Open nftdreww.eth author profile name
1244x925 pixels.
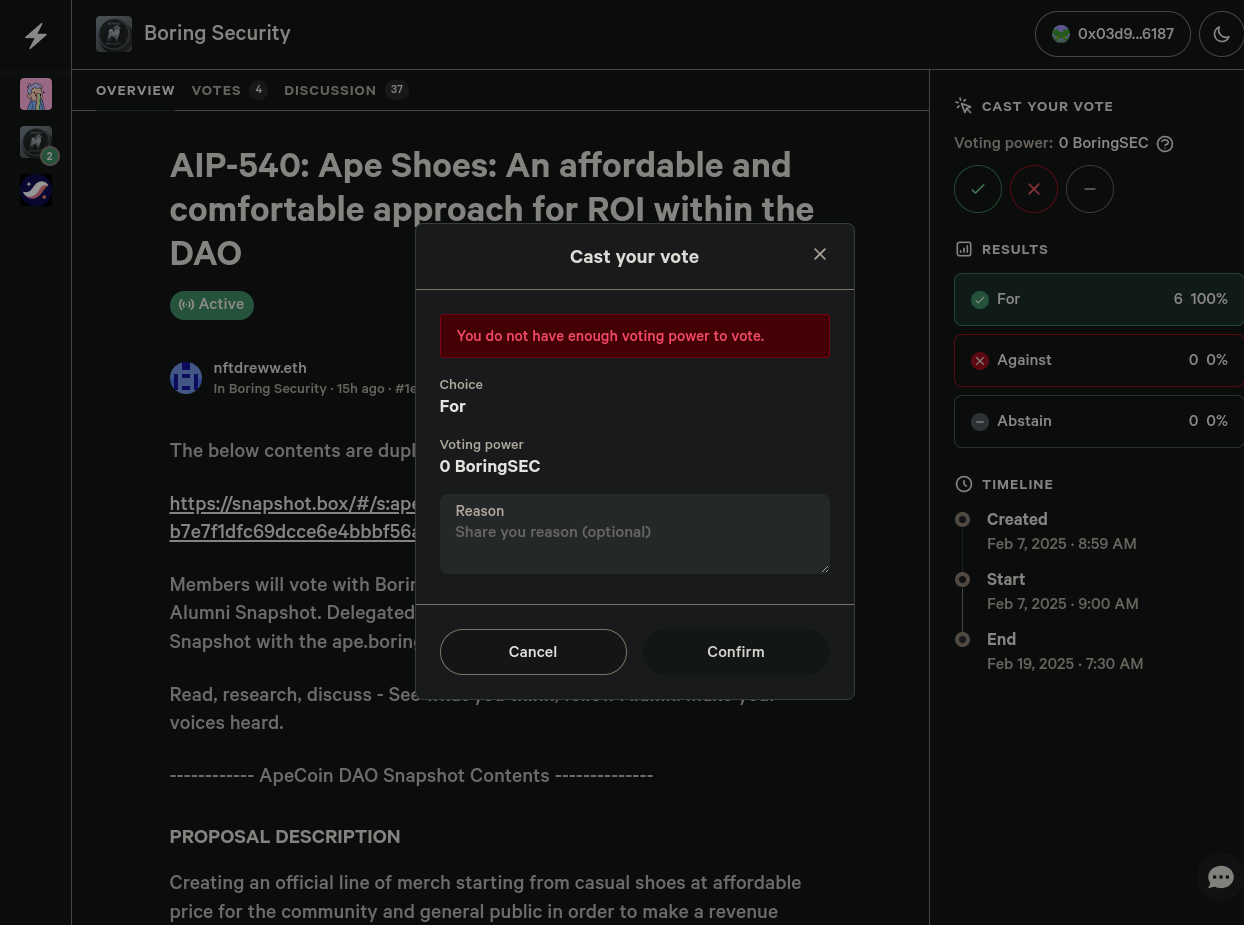point(260,368)
